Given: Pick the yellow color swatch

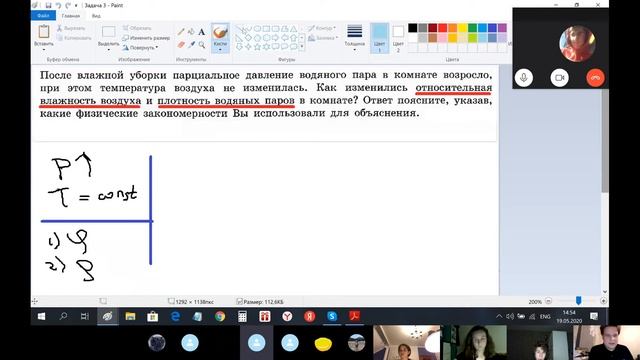Looking at the screenshot, I should pyautogui.click(x=462, y=28).
